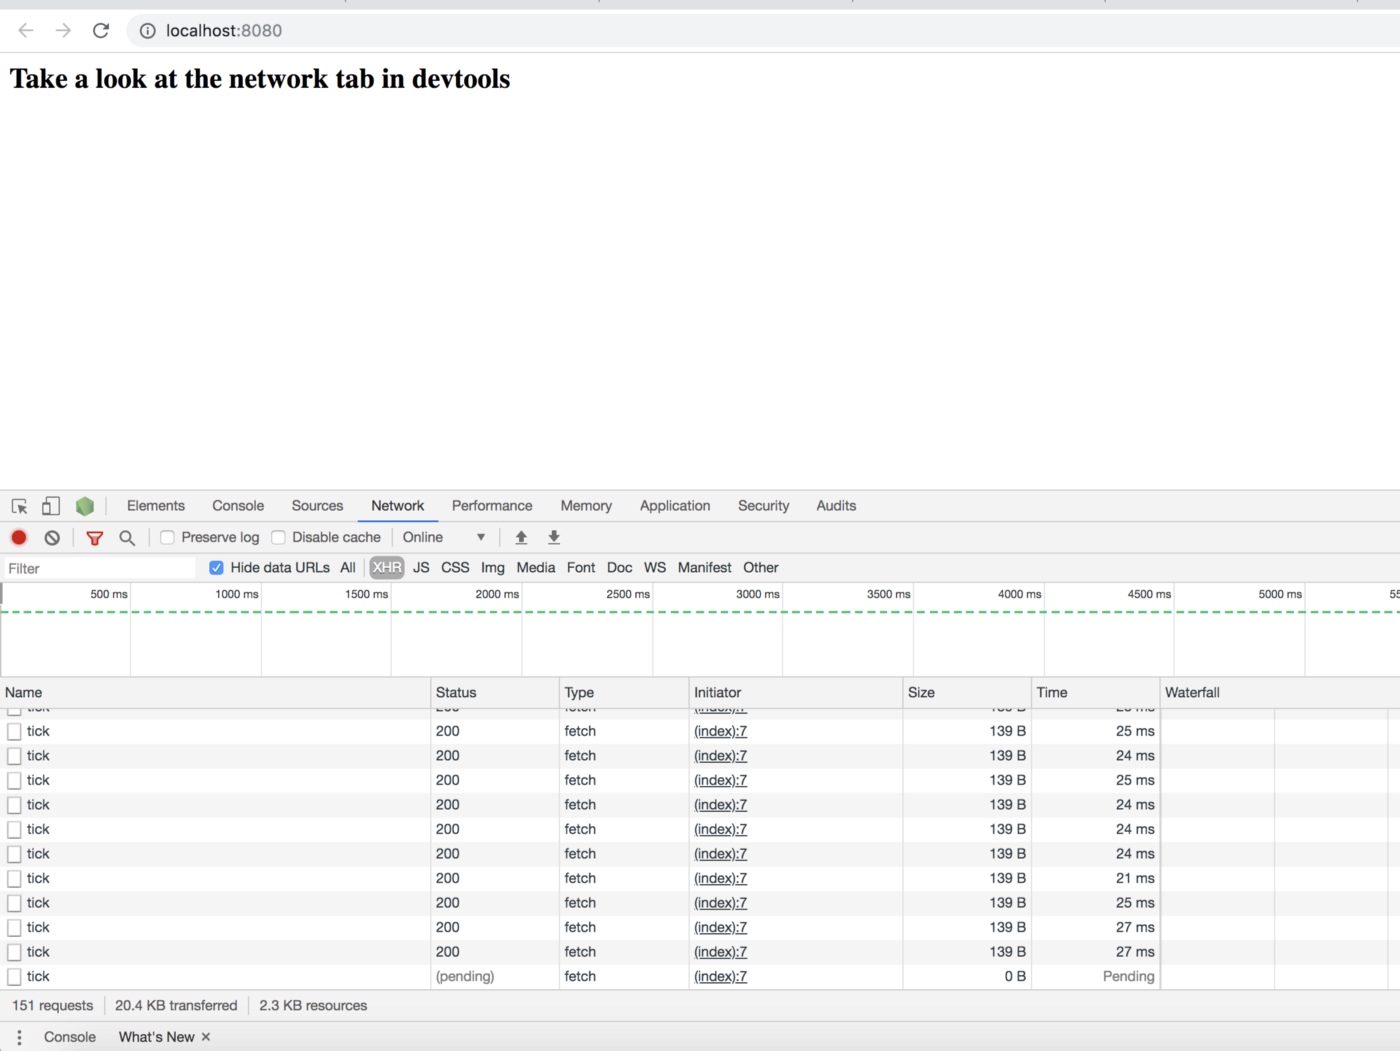Sort requests by Status column
Image resolution: width=1400 pixels, height=1051 pixels.
[495, 692]
